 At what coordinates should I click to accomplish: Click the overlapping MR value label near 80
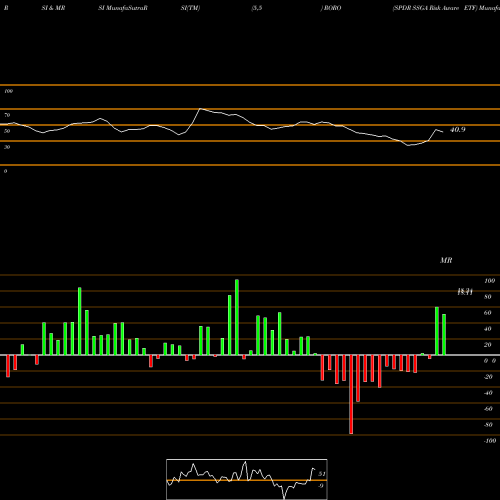(x=465, y=292)
